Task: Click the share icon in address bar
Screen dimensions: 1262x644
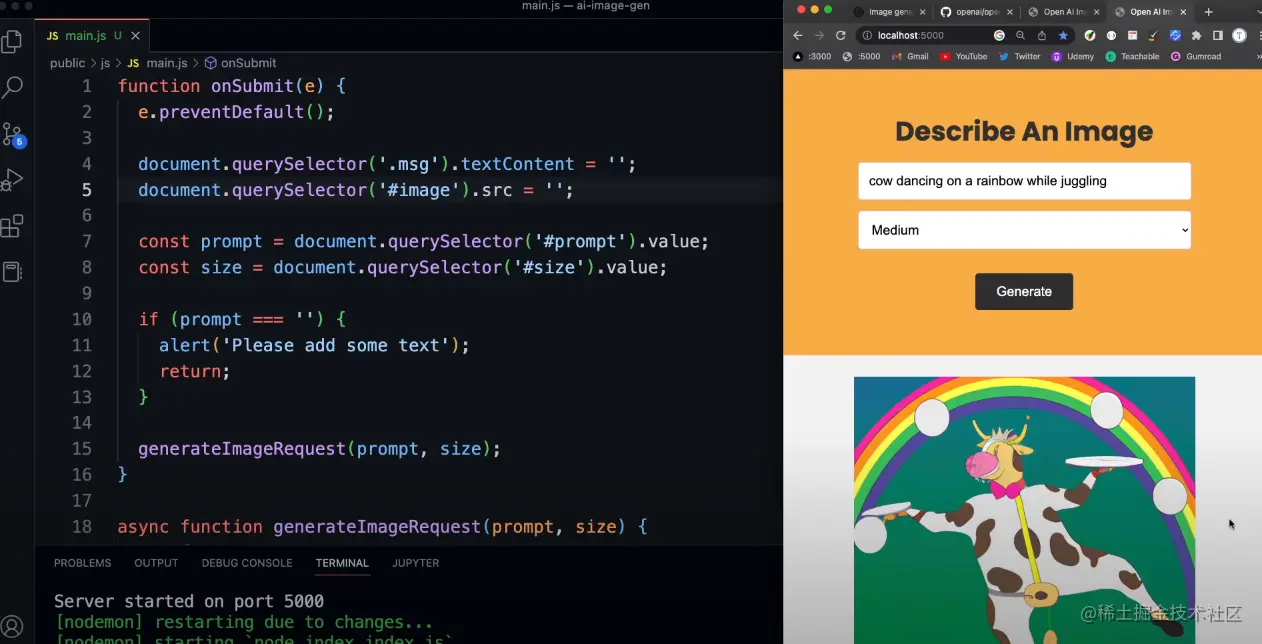Action: [x=1042, y=35]
